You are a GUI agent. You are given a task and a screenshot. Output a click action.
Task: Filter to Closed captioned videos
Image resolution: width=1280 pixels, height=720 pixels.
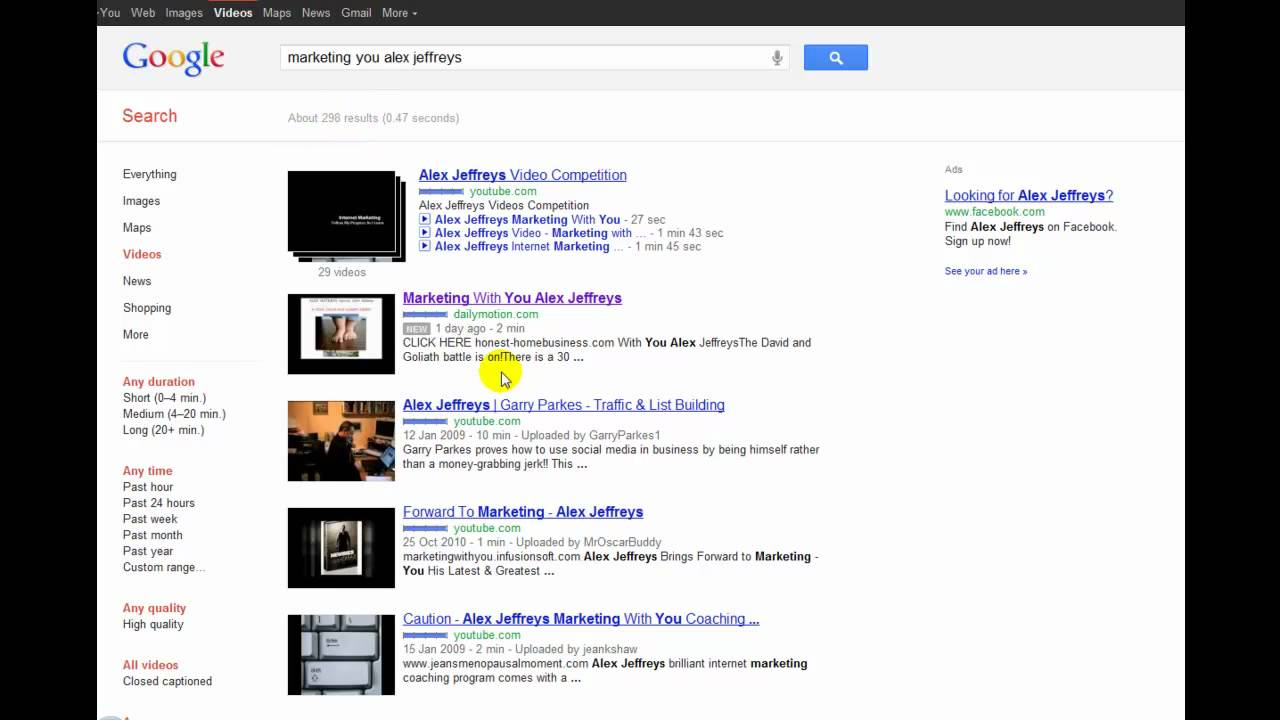167,681
